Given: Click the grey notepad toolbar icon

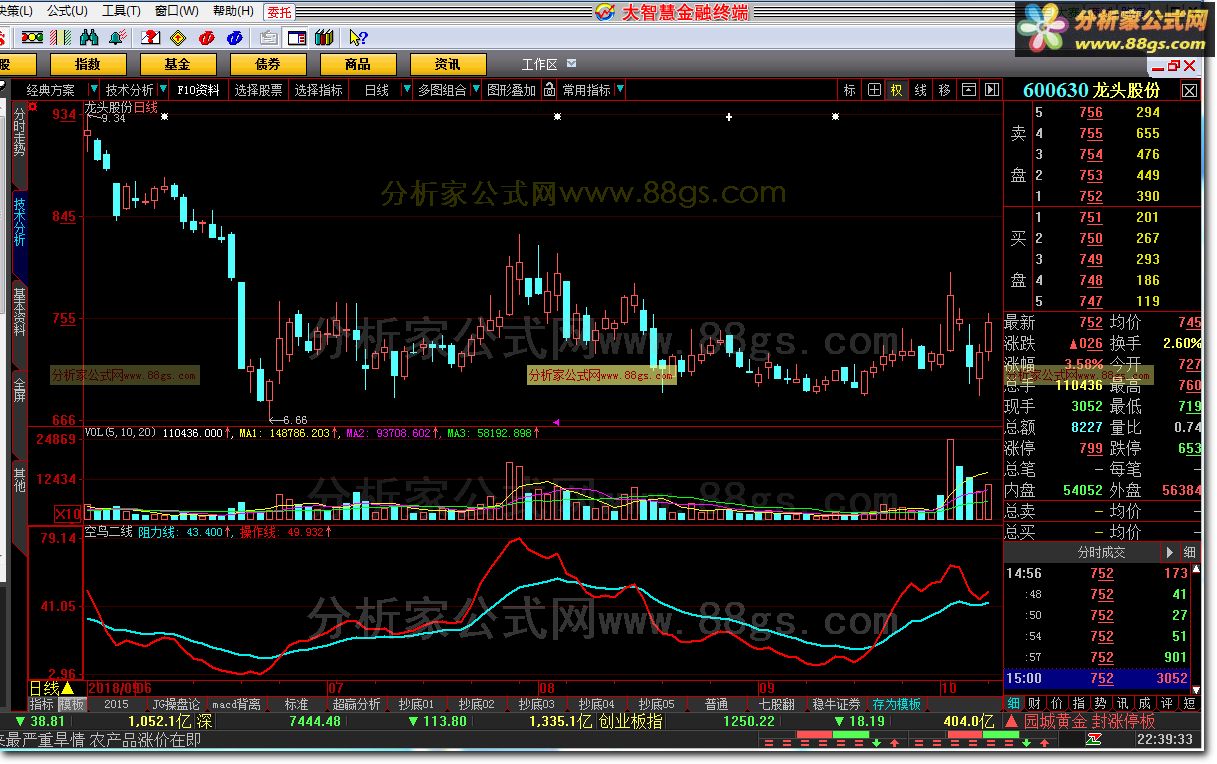Looking at the screenshot, I should [x=268, y=38].
